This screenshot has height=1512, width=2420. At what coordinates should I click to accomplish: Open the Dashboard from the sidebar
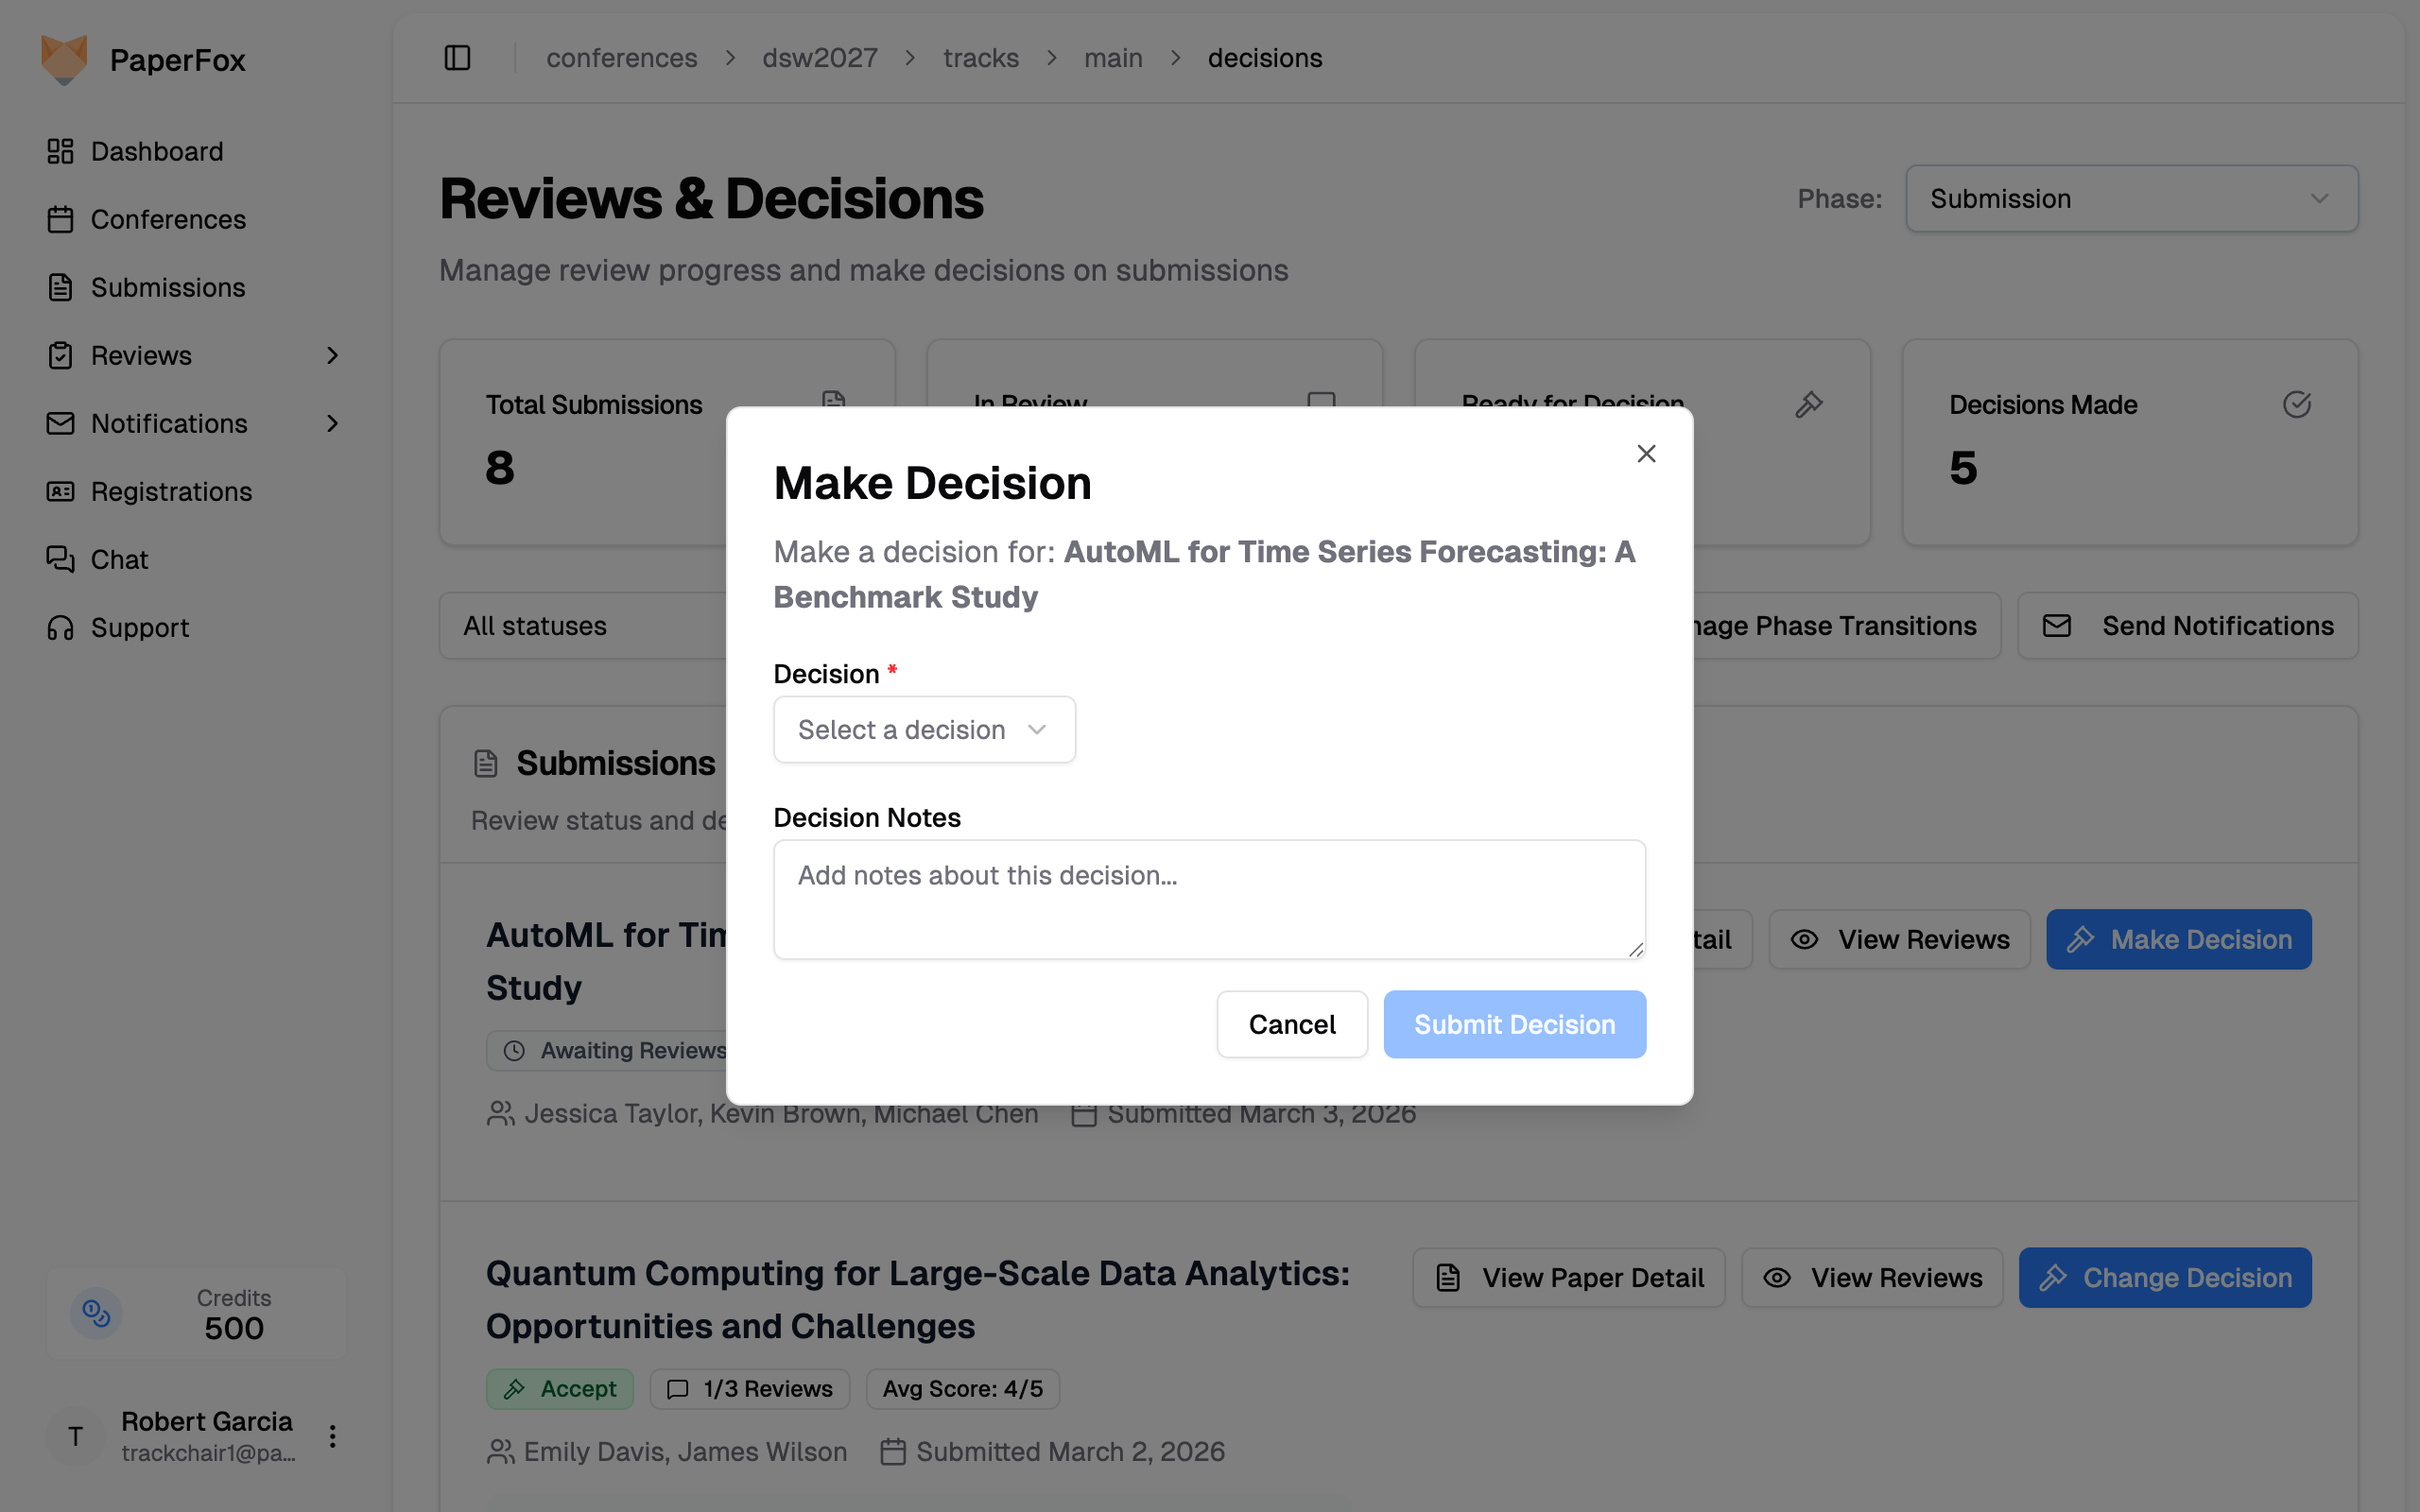pyautogui.click(x=157, y=151)
